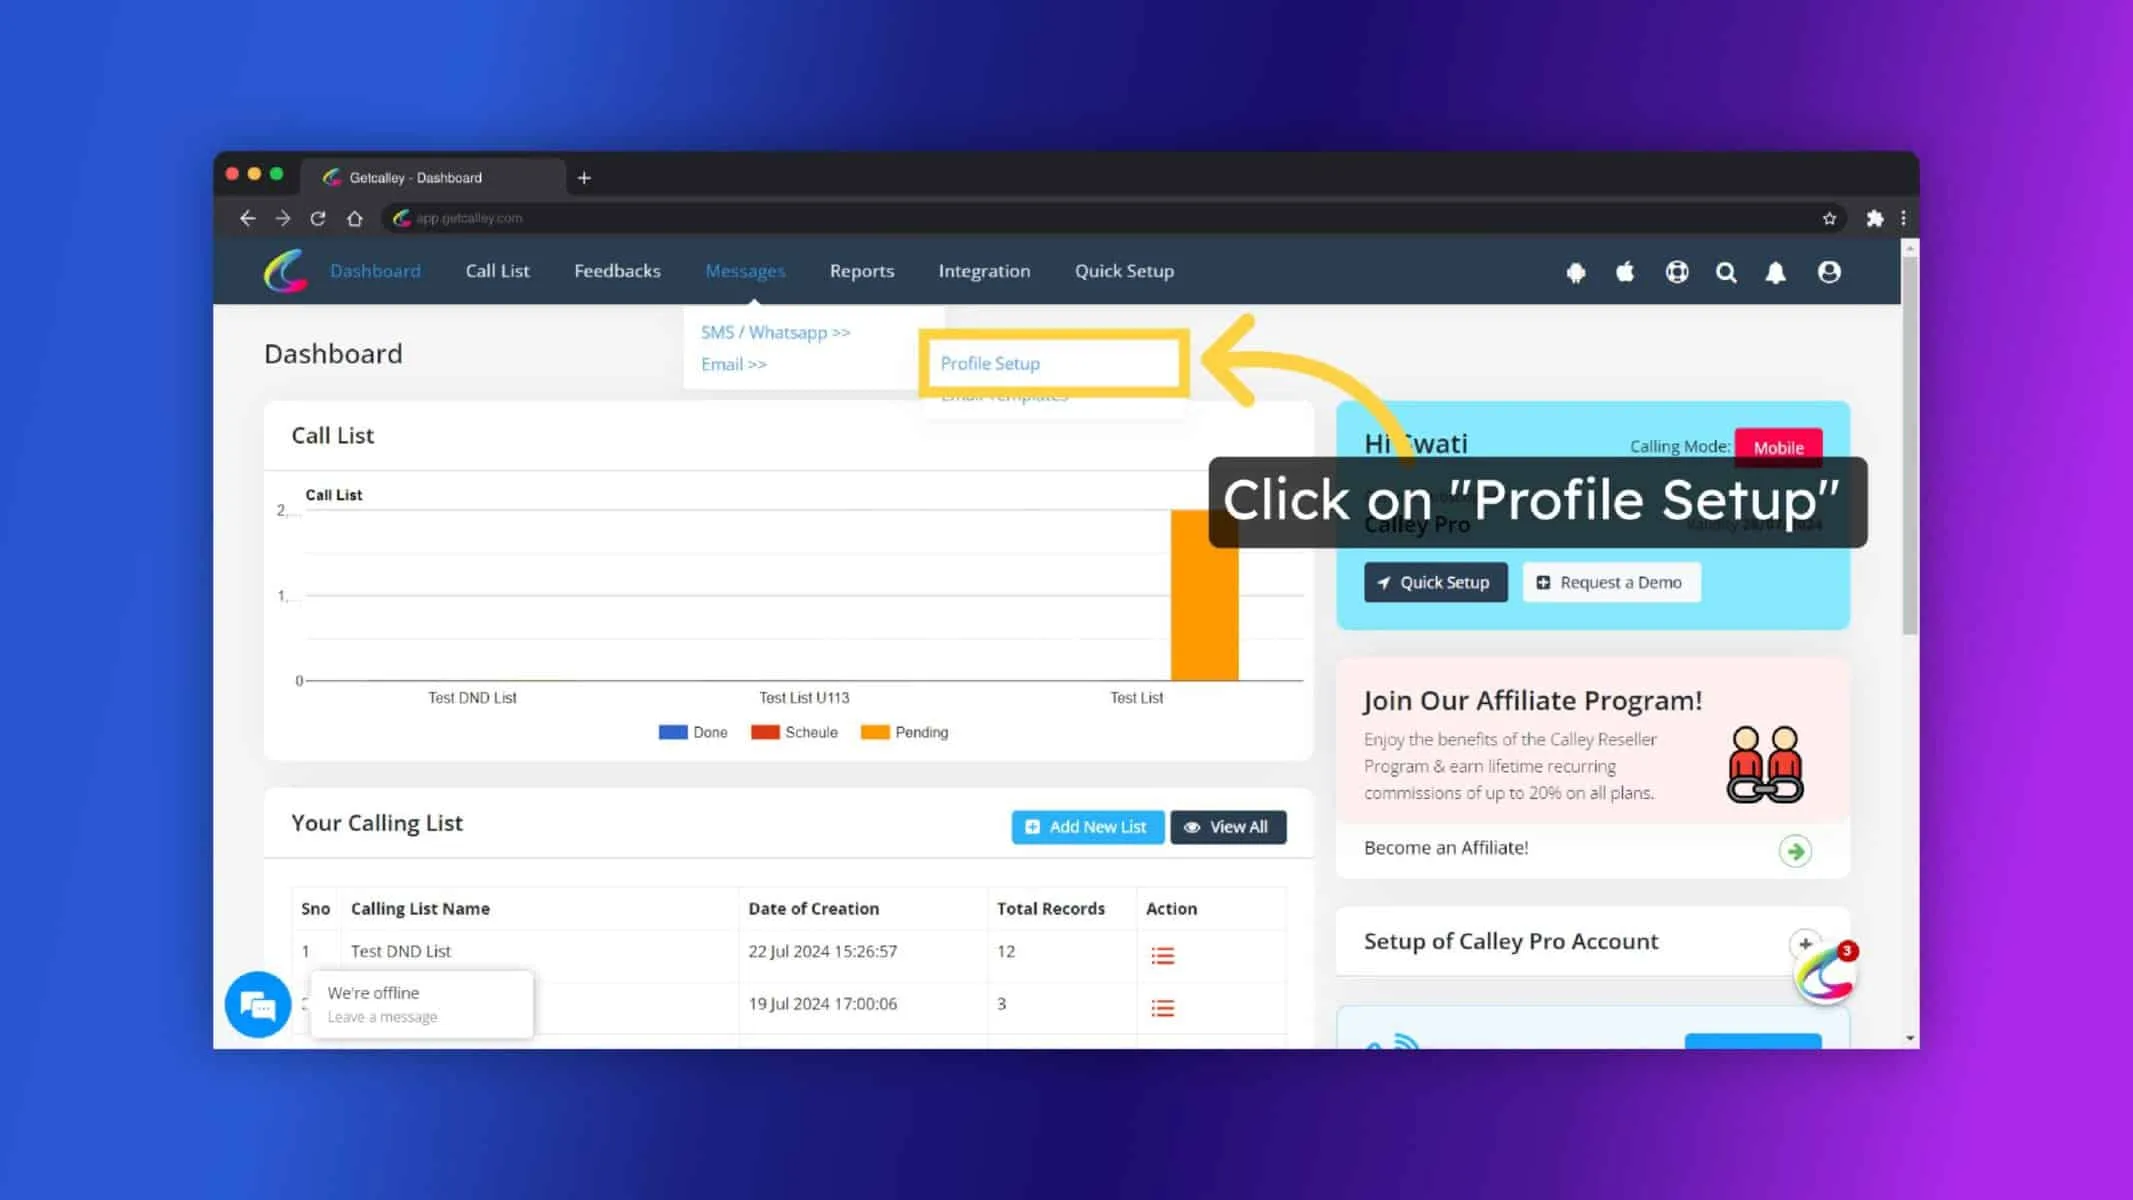Image resolution: width=2133 pixels, height=1200 pixels.
Task: Expand the SMS / Whatsapp >> submenu
Action: 775,332
